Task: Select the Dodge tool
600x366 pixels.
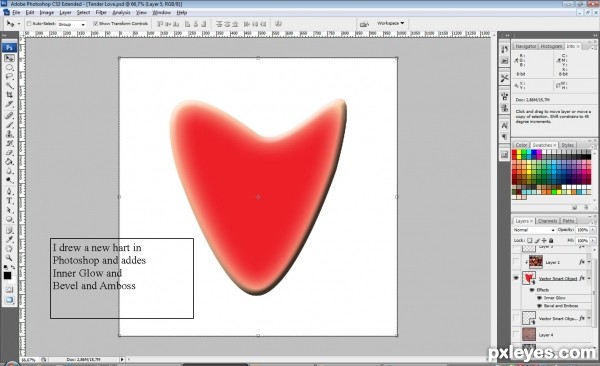Action: pyautogui.click(x=9, y=180)
